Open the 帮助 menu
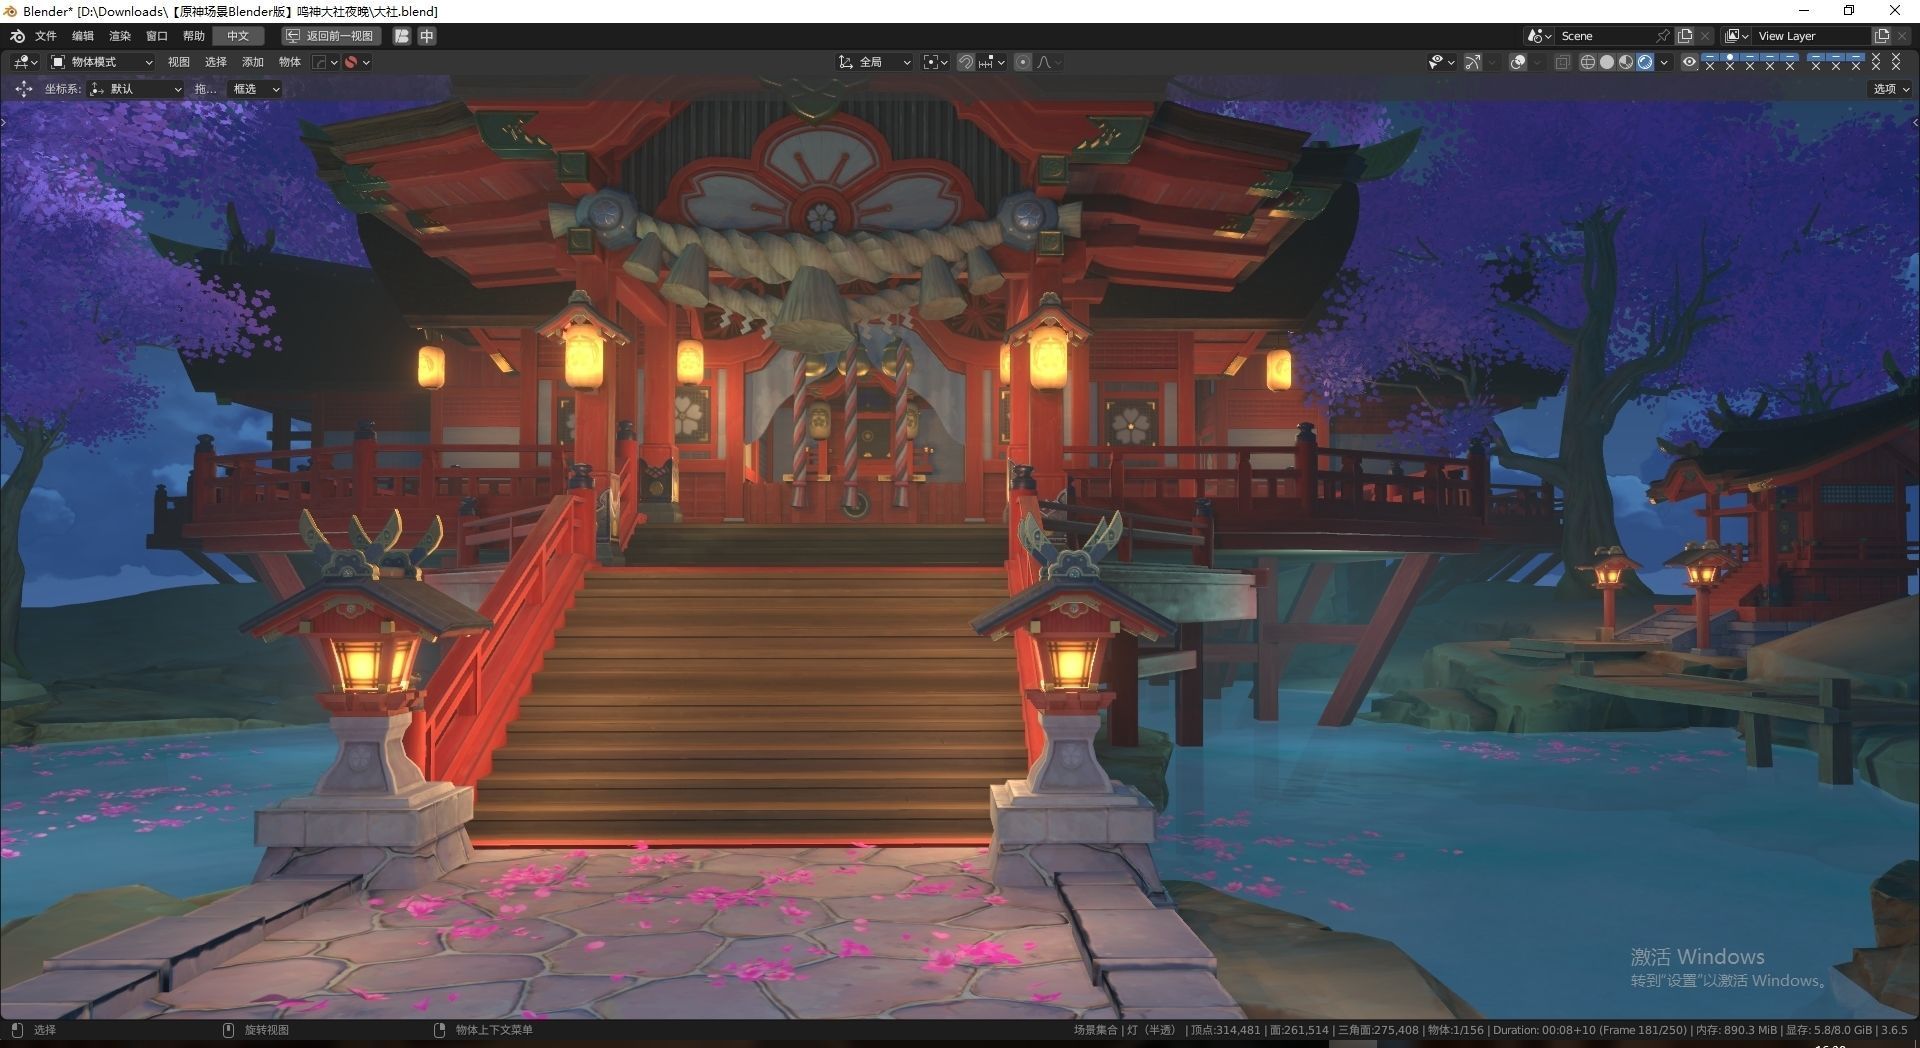The image size is (1920, 1048). click(x=194, y=36)
